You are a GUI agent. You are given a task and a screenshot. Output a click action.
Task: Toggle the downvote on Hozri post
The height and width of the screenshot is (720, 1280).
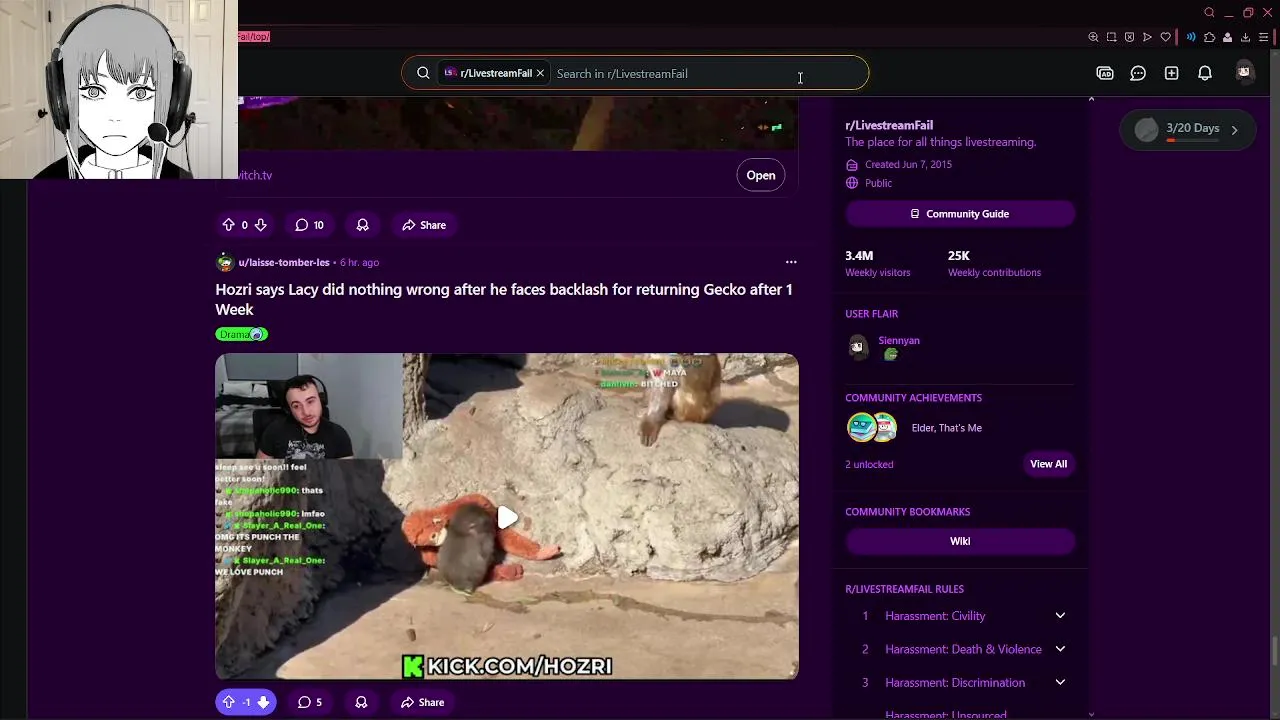point(263,702)
